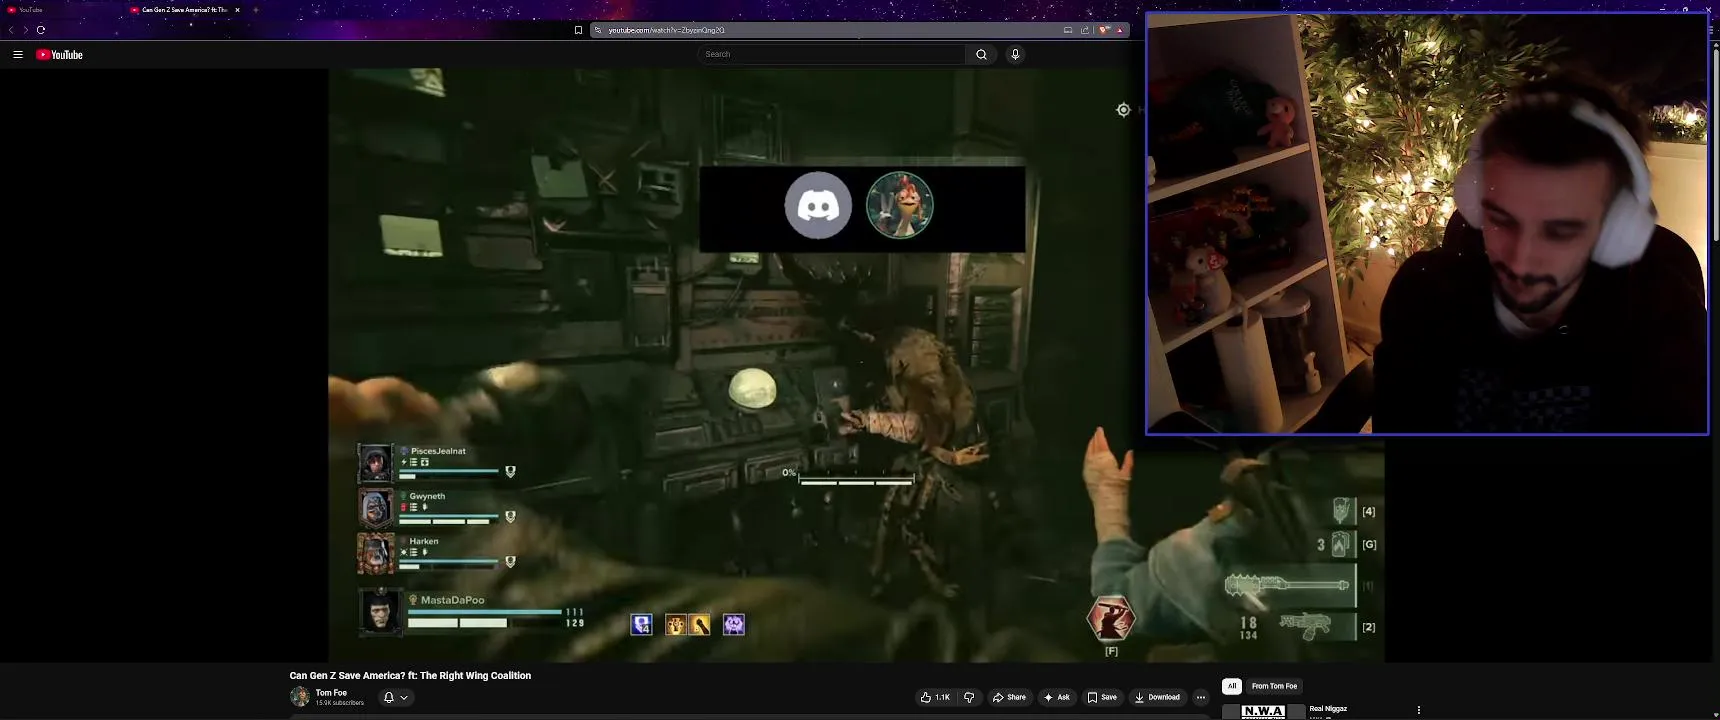1720x720 pixels.
Task: Click the webcam overlay window
Action: 1427,224
